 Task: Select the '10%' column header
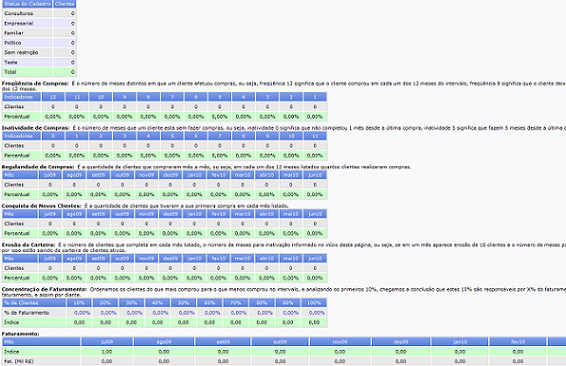79,302
